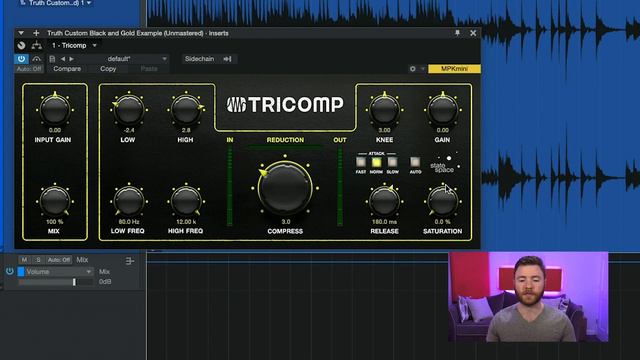Load the previous preset arrow

click(x=62, y=59)
